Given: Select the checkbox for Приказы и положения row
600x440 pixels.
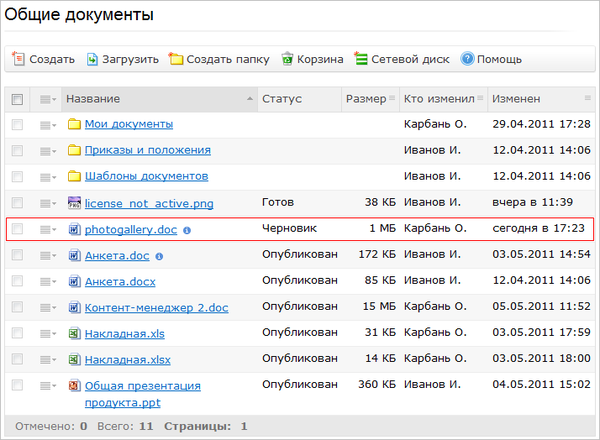Looking at the screenshot, I should click(x=17, y=151).
